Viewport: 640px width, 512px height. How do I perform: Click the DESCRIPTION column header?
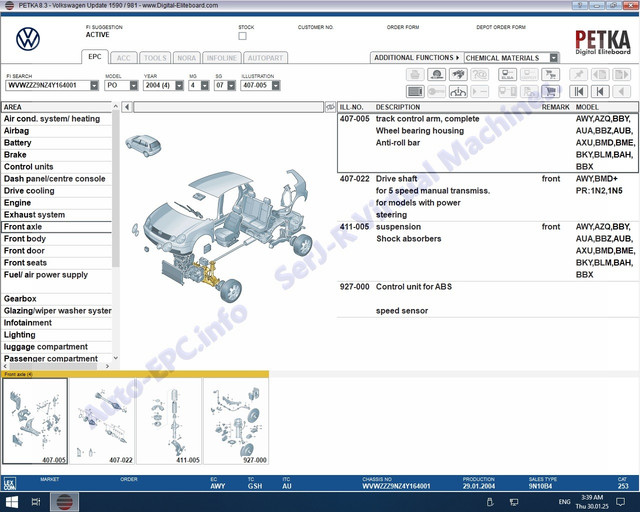click(398, 107)
